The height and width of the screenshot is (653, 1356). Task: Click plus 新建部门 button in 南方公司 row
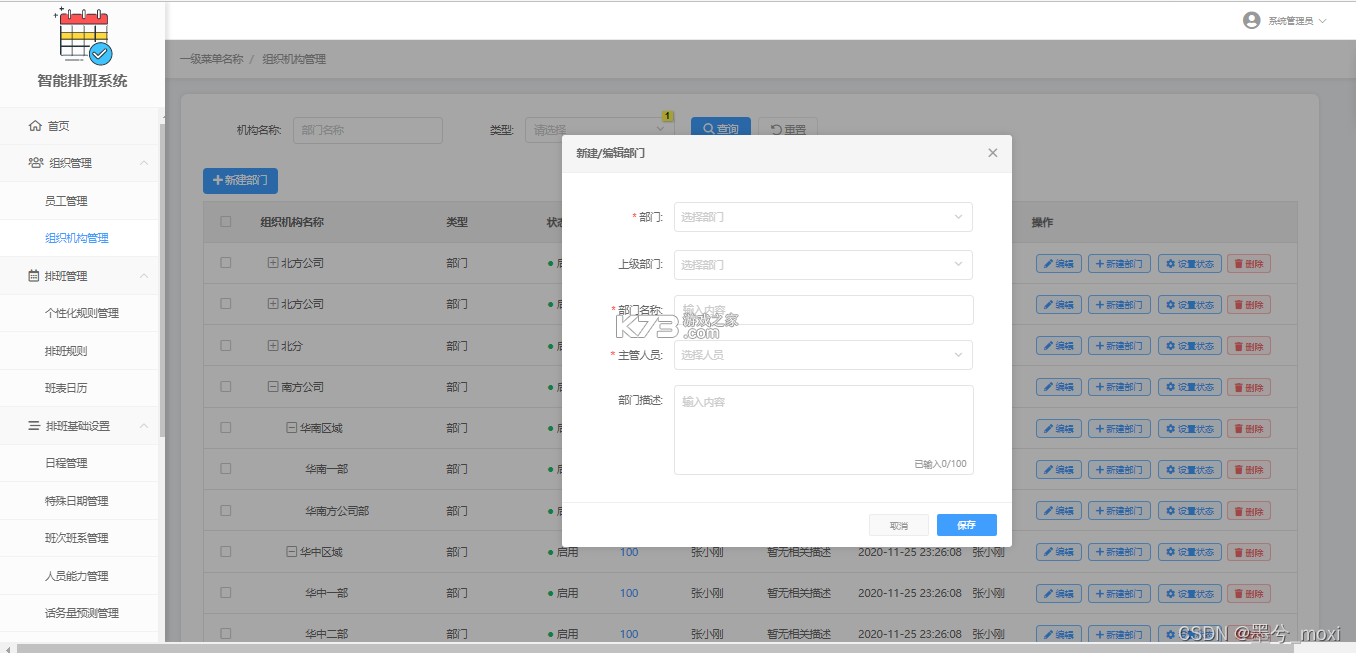(x=1119, y=387)
